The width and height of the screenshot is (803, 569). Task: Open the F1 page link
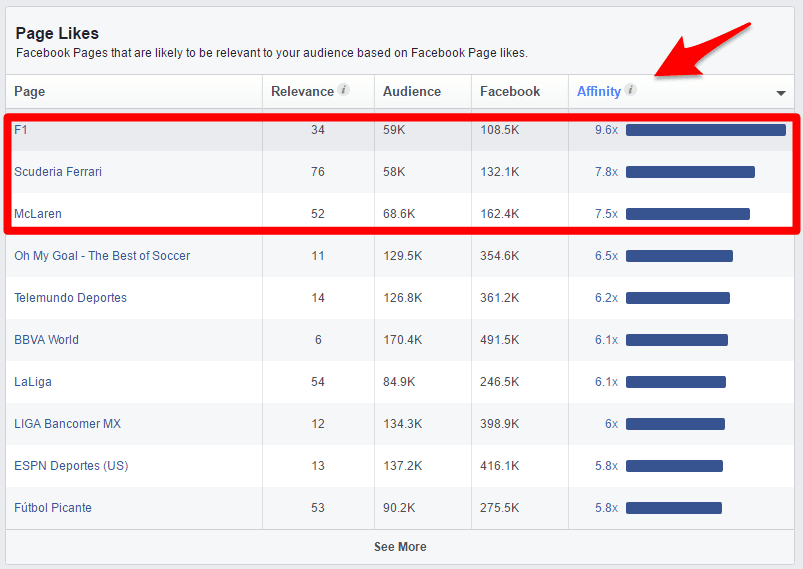pos(21,130)
